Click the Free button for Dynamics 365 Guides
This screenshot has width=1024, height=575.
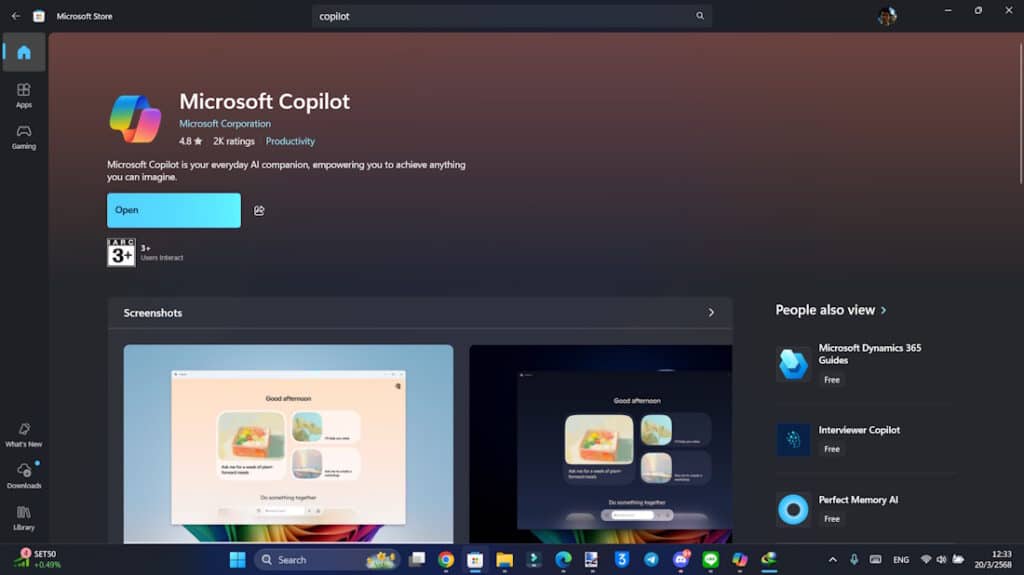point(831,380)
